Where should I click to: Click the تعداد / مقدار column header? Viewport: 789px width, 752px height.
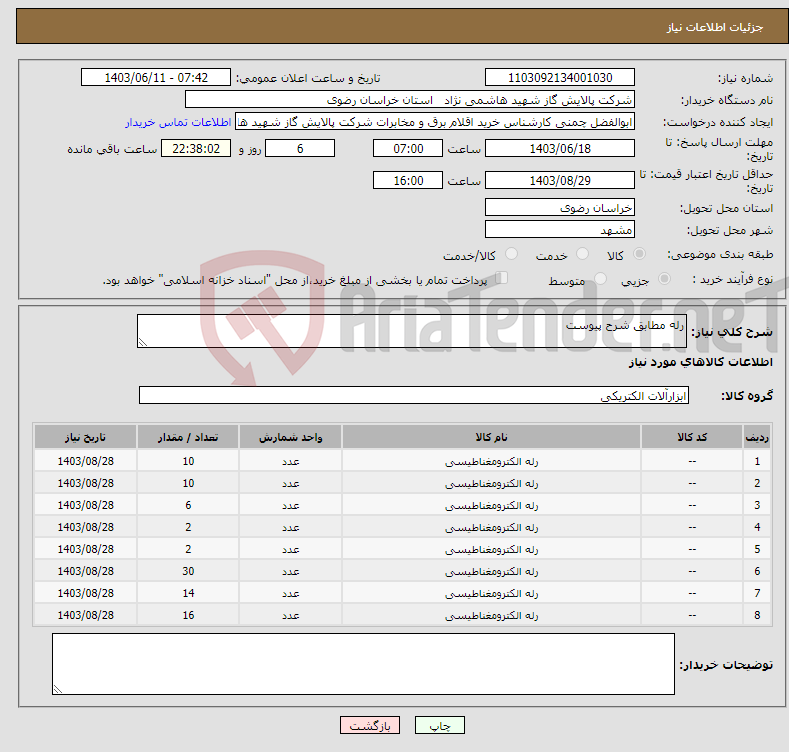tap(188, 437)
